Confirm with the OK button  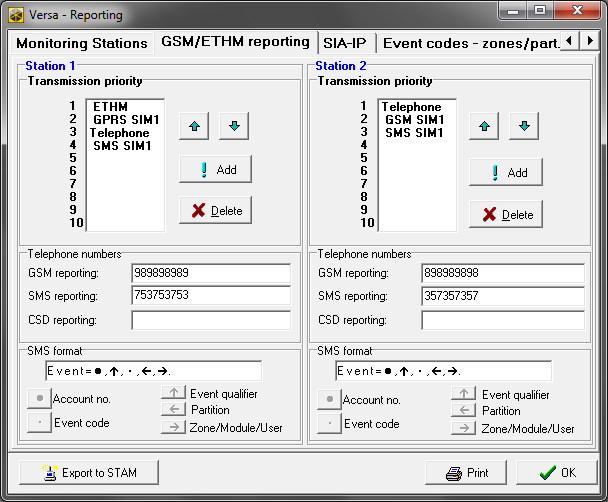(x=557, y=473)
